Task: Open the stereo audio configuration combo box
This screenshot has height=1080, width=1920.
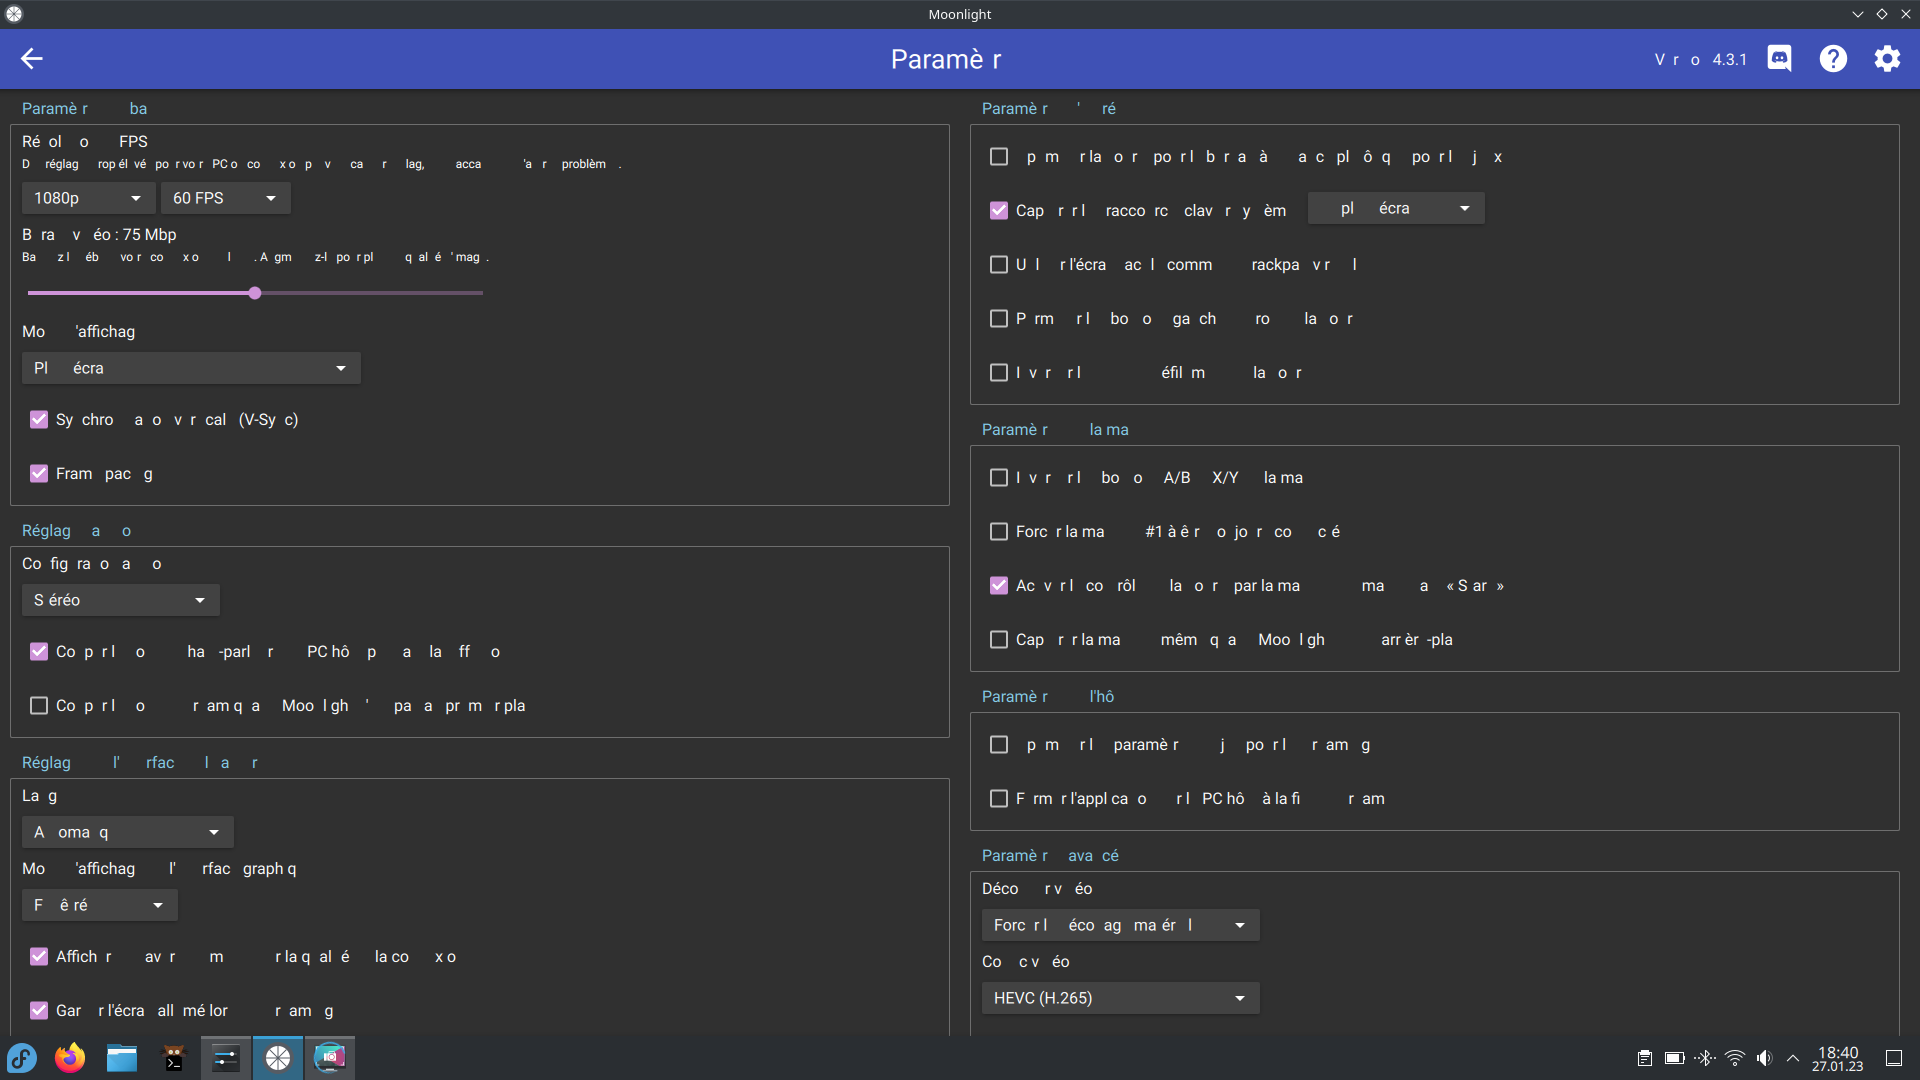Action: pyautogui.click(x=119, y=600)
